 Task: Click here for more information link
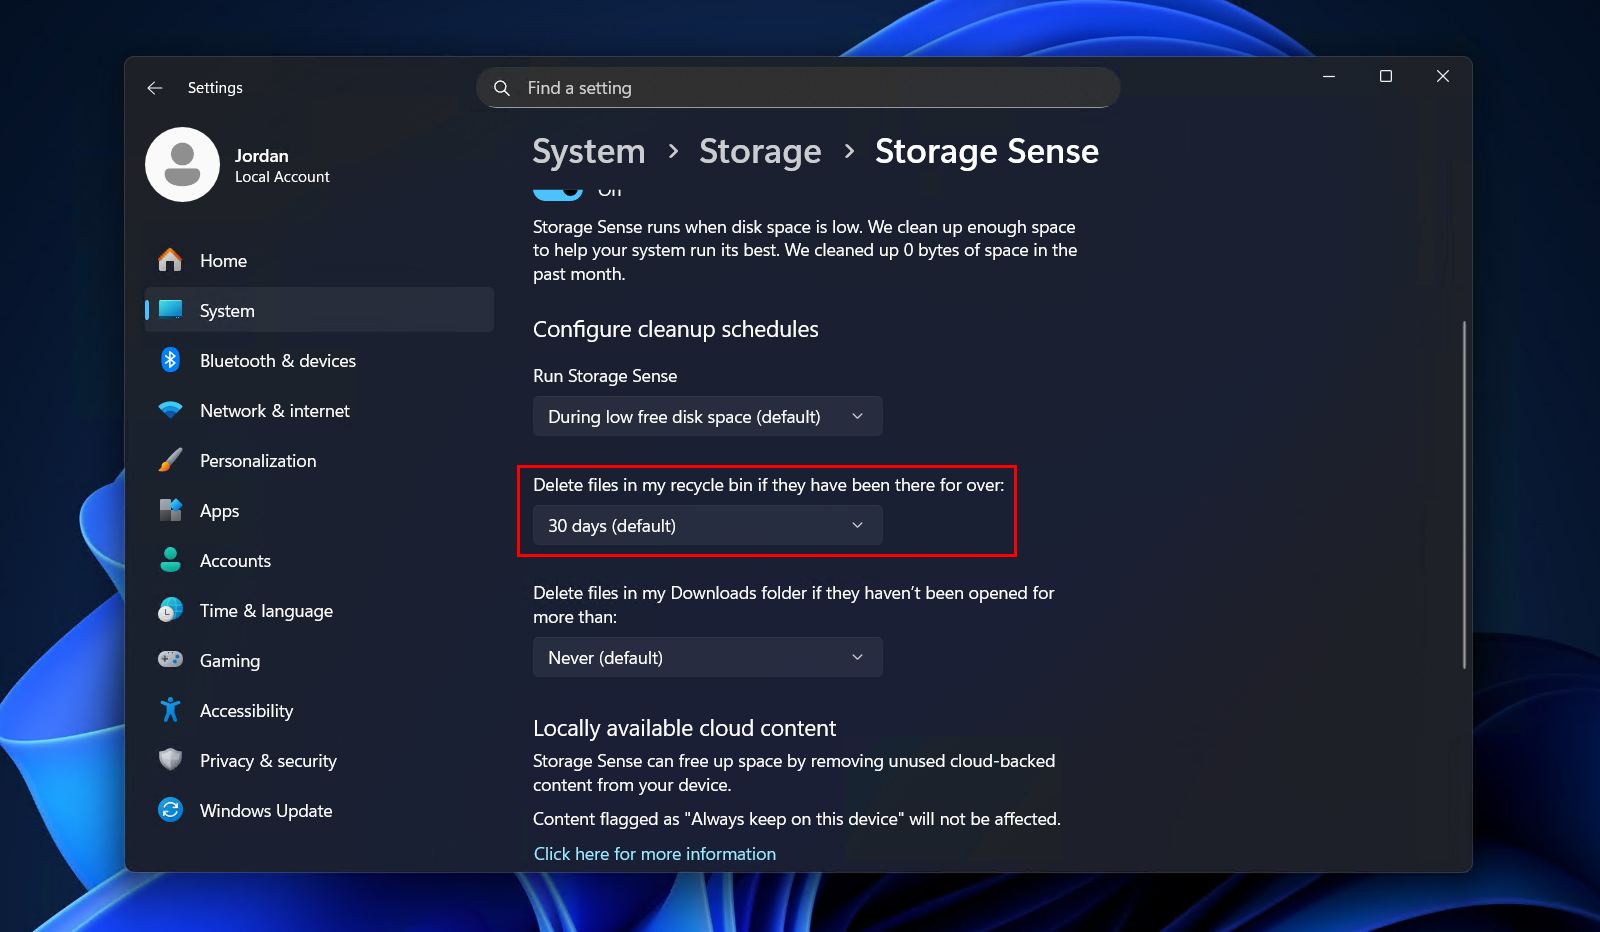(654, 853)
